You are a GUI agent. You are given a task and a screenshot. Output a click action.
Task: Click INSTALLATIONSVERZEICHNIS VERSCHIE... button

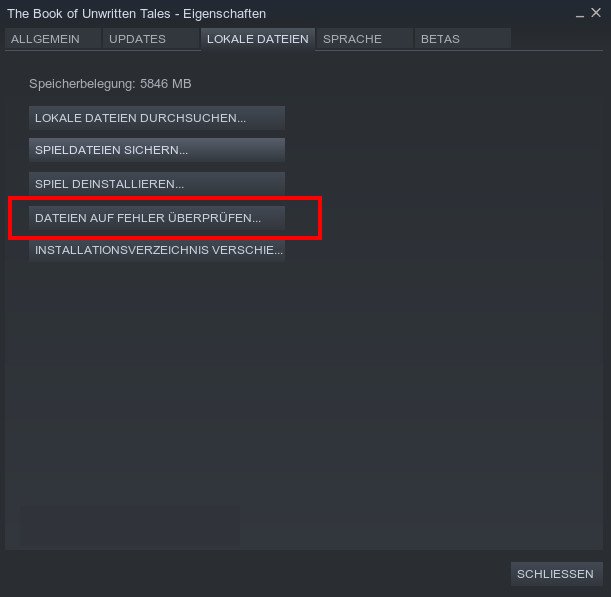point(157,250)
